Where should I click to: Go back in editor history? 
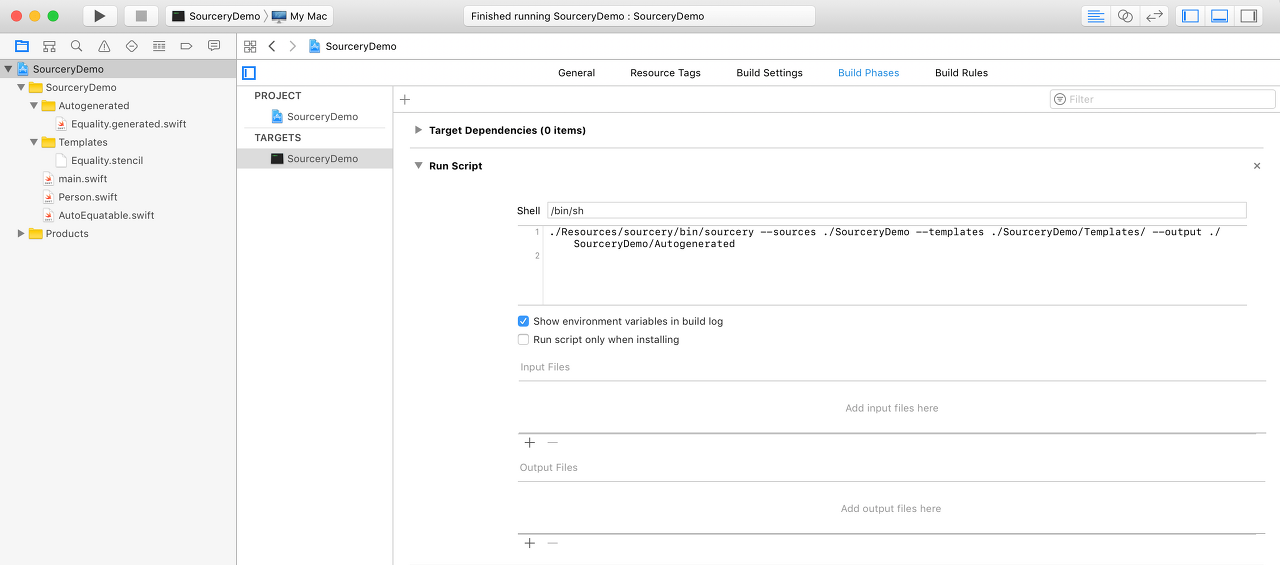coord(272,46)
